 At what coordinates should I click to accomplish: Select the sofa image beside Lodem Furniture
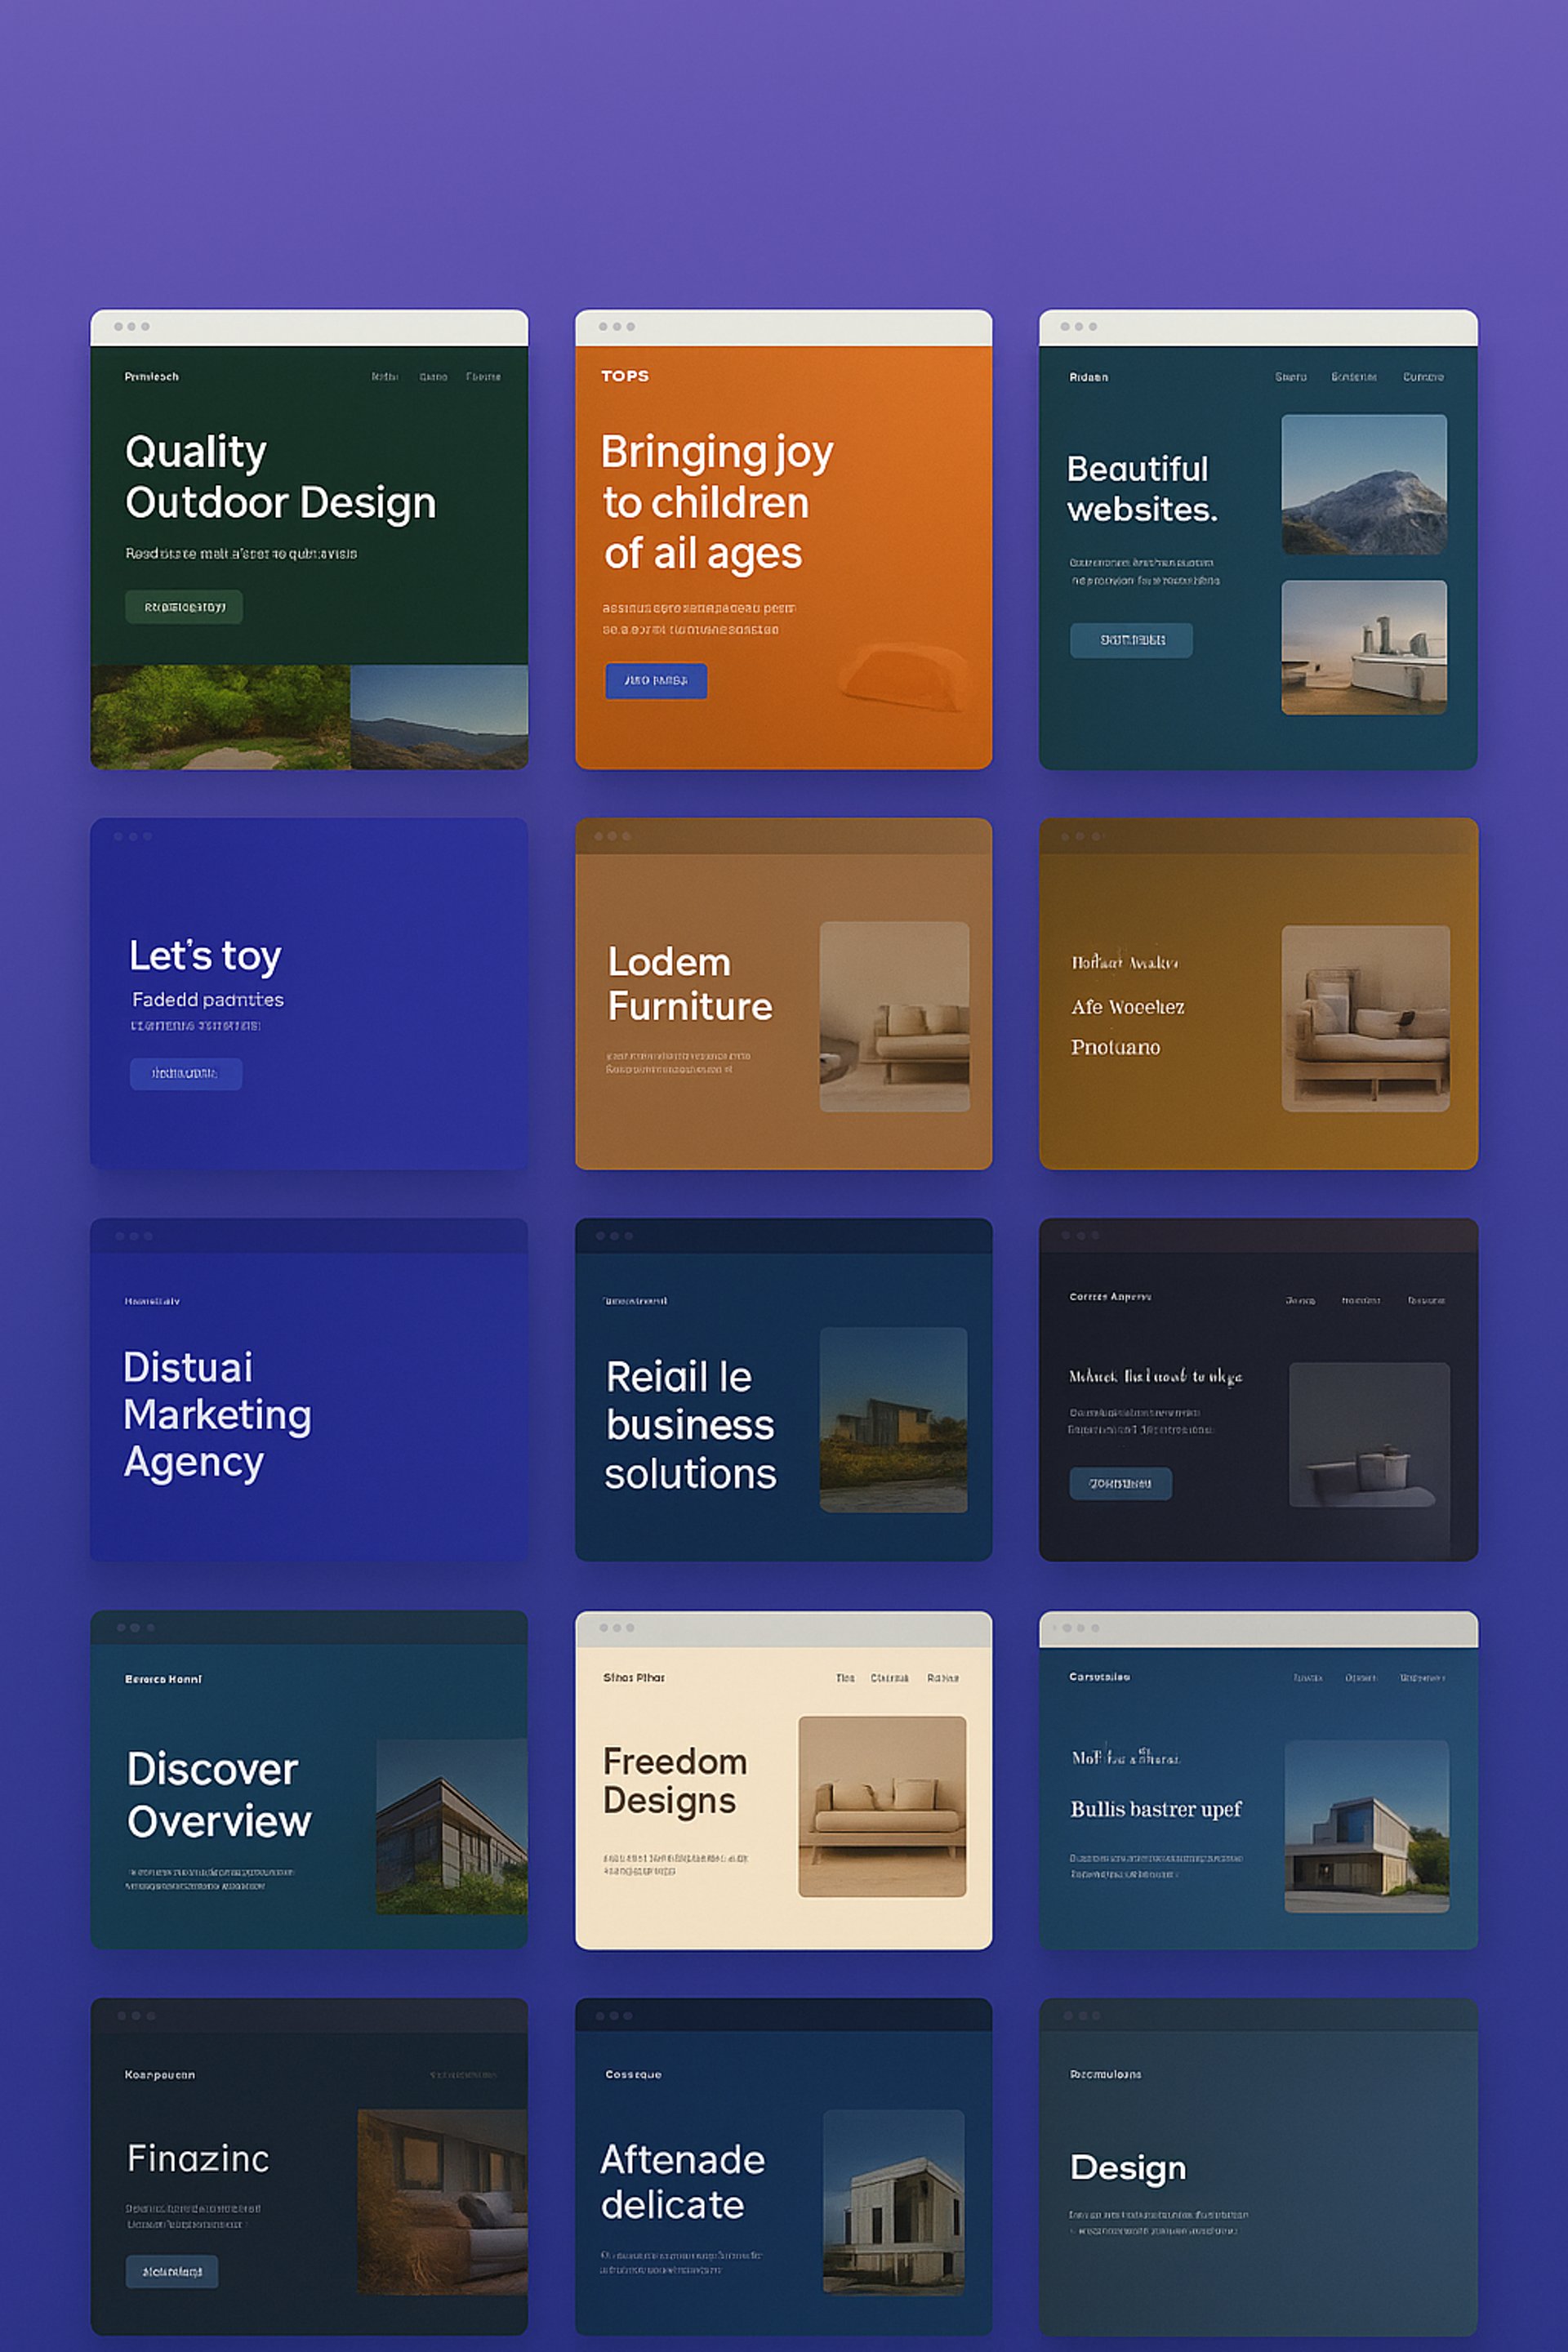[894, 1016]
